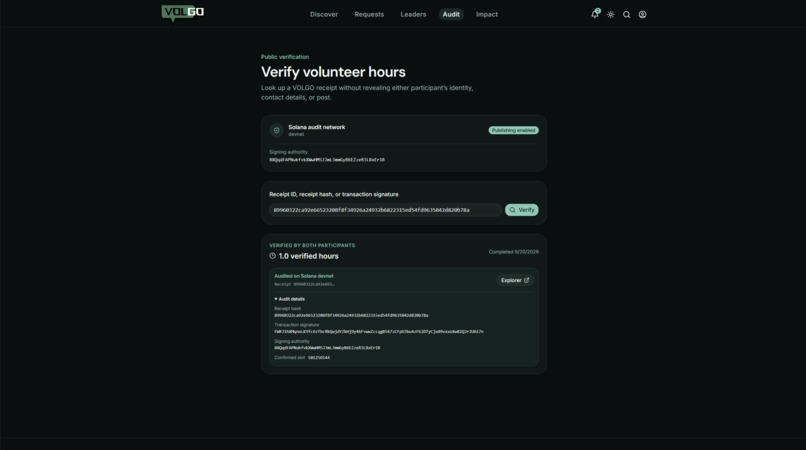
Task: Switch to the Leaders page
Action: pos(413,14)
